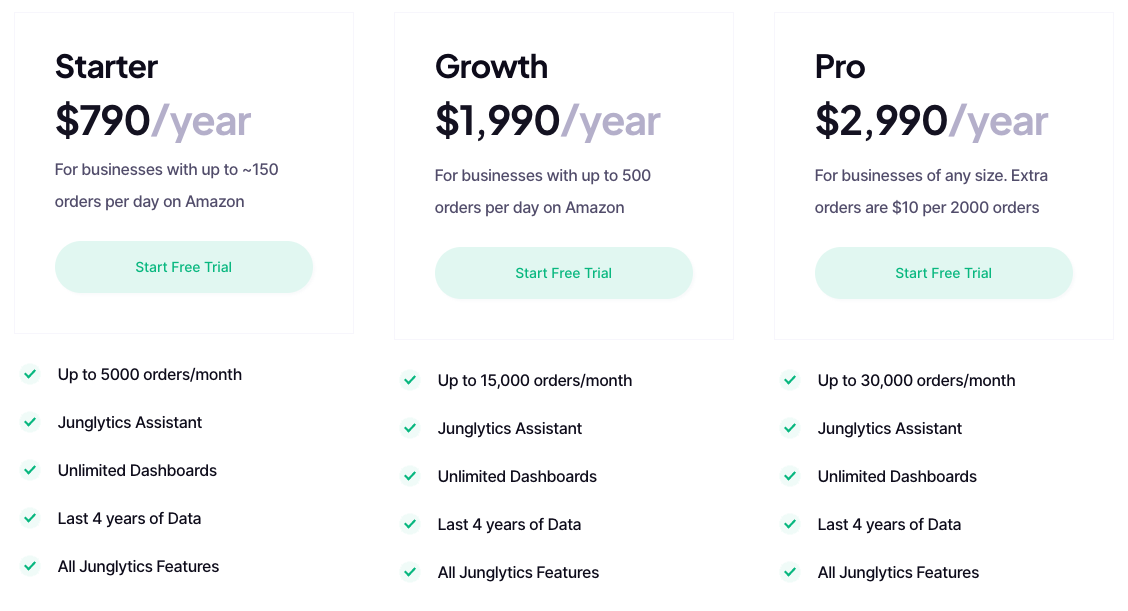Image resolution: width=1128 pixels, height=611 pixels.
Task: Click checkmark beside Up to 30,000 orders/month
Action: 790,380
